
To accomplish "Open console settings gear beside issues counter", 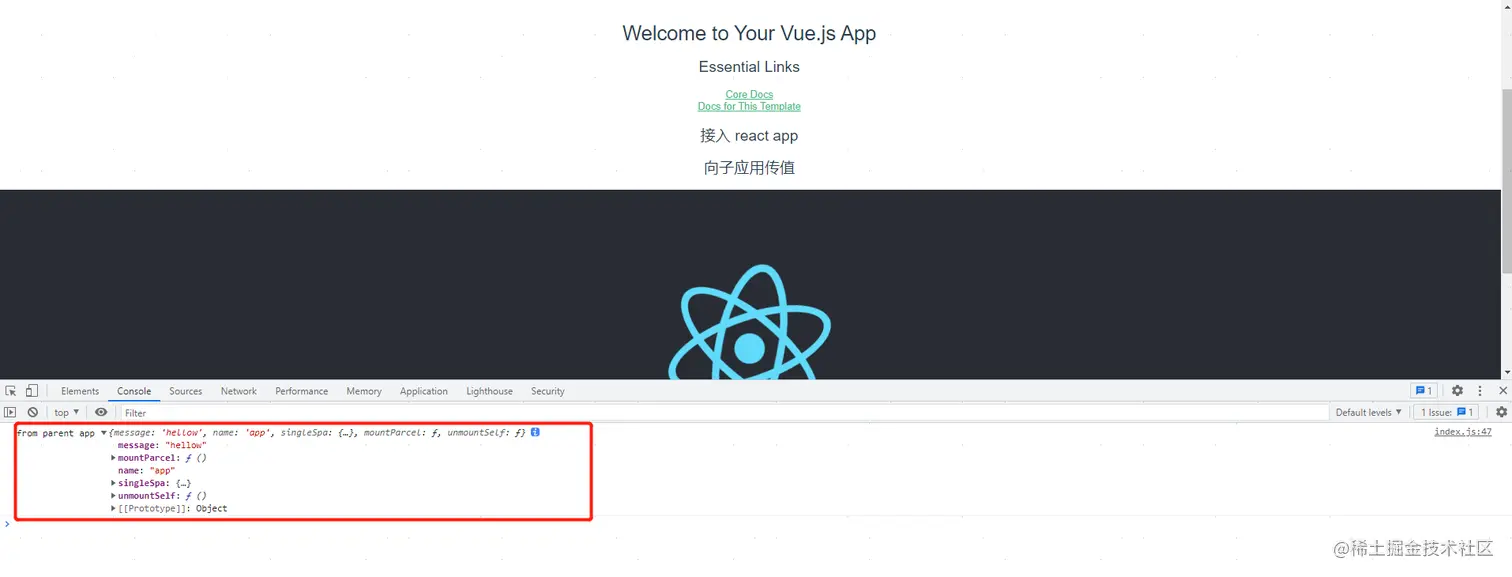I will point(1501,412).
